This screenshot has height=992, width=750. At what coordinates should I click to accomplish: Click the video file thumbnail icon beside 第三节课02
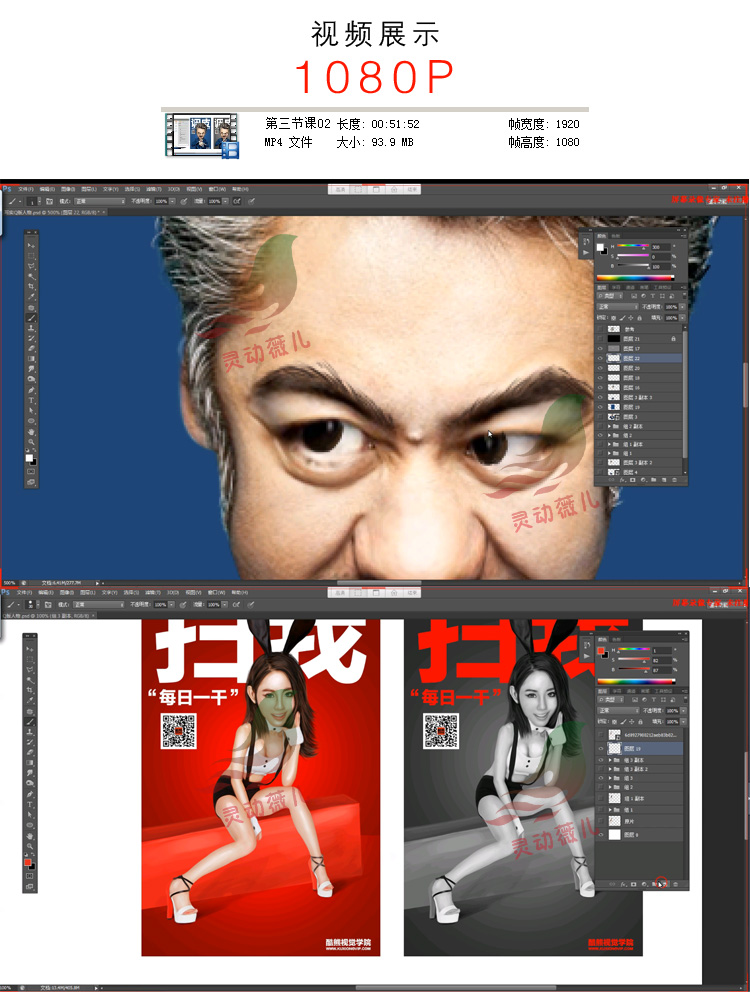pos(203,135)
